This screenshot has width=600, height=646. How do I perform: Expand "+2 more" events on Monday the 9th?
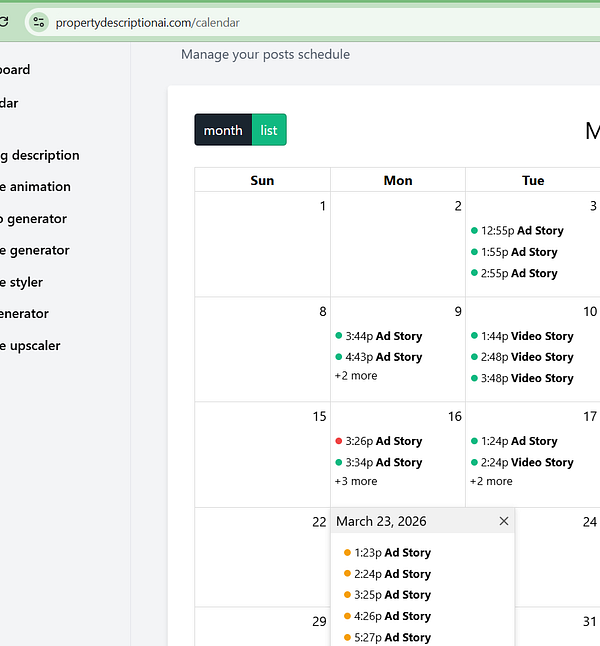pos(356,376)
